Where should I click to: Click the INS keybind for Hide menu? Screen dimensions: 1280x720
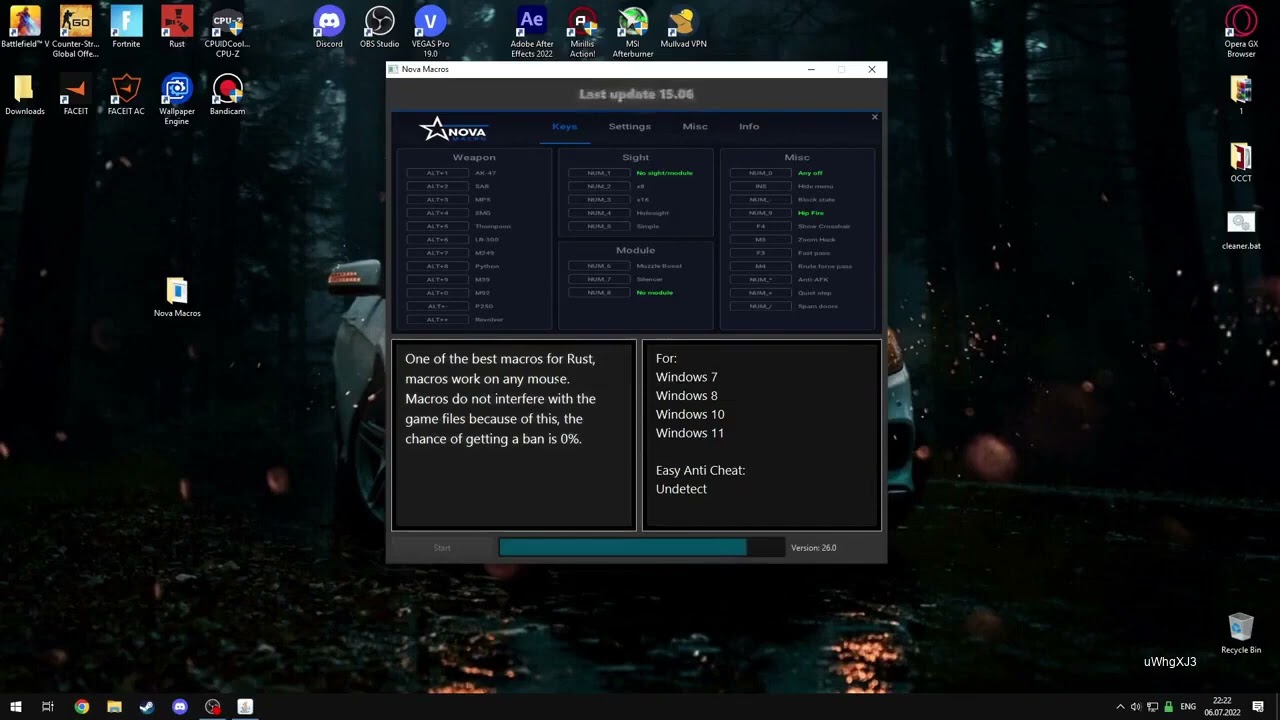coord(760,186)
